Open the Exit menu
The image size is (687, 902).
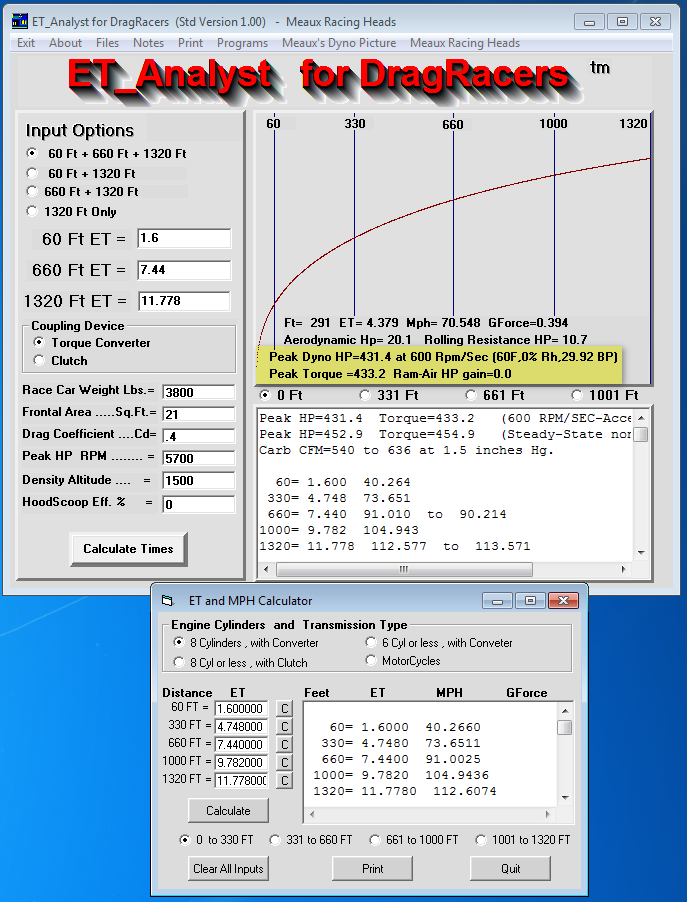tap(26, 43)
